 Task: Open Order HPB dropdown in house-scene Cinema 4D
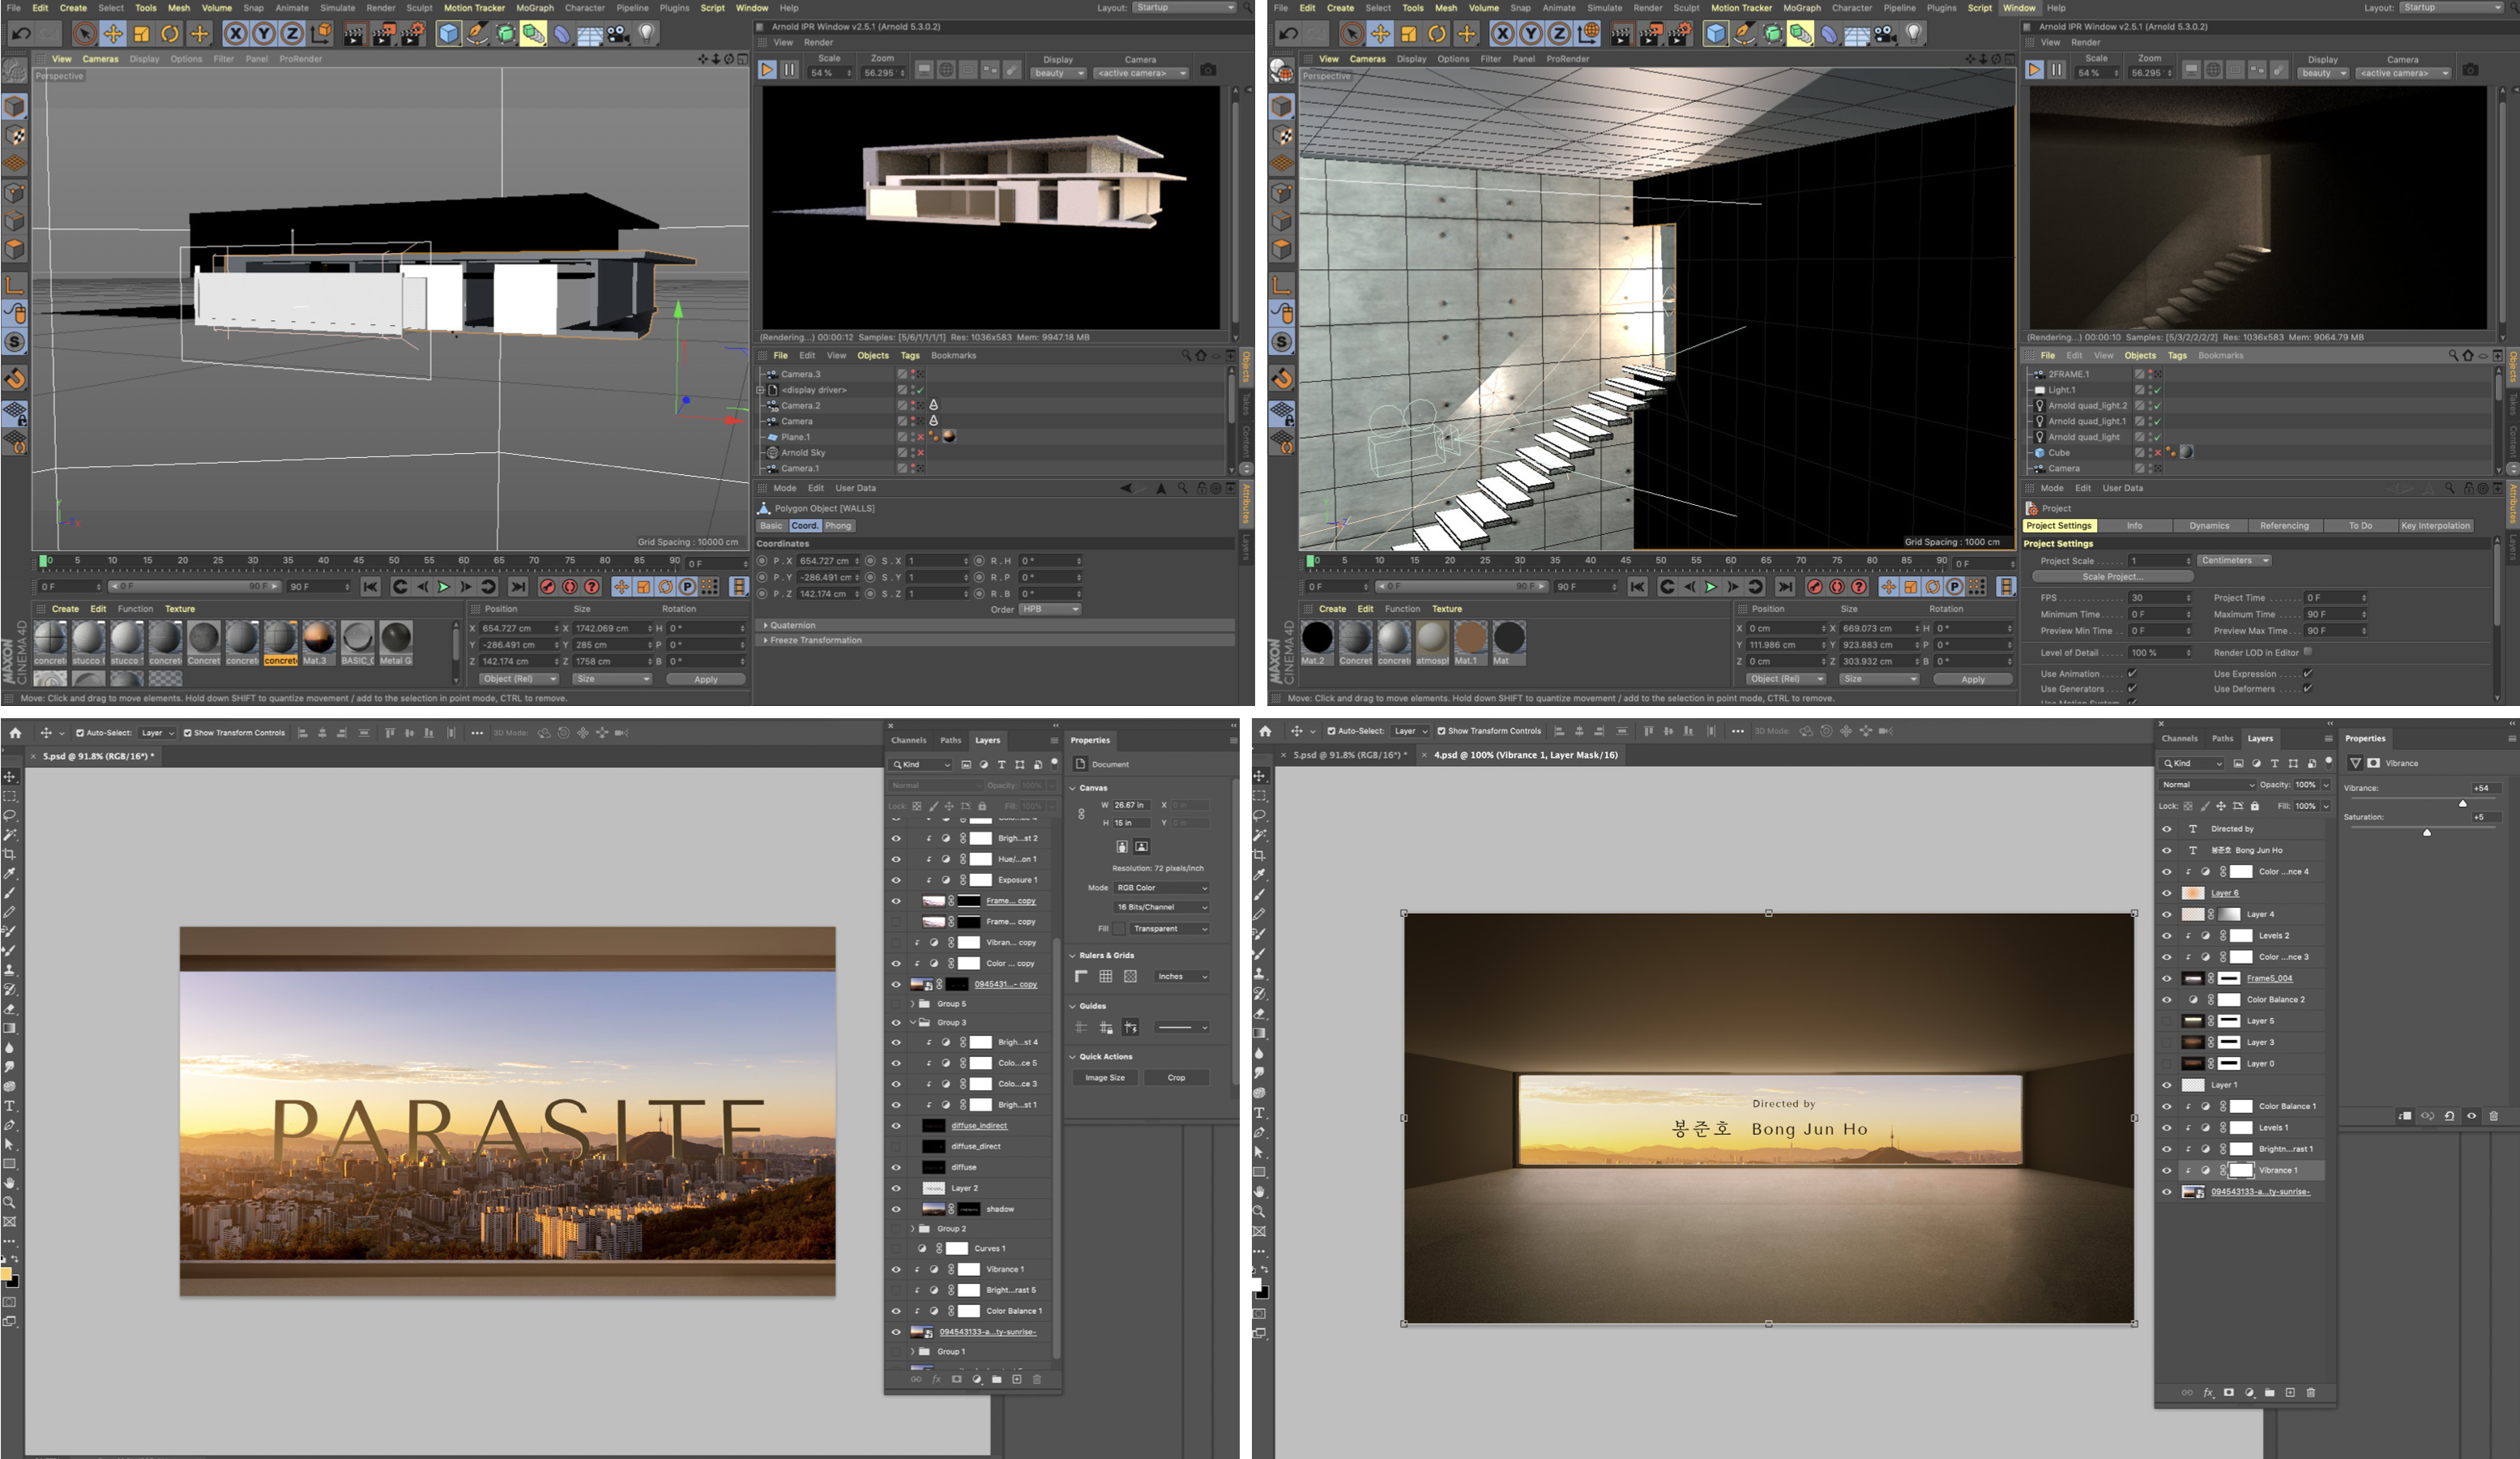(x=1050, y=609)
